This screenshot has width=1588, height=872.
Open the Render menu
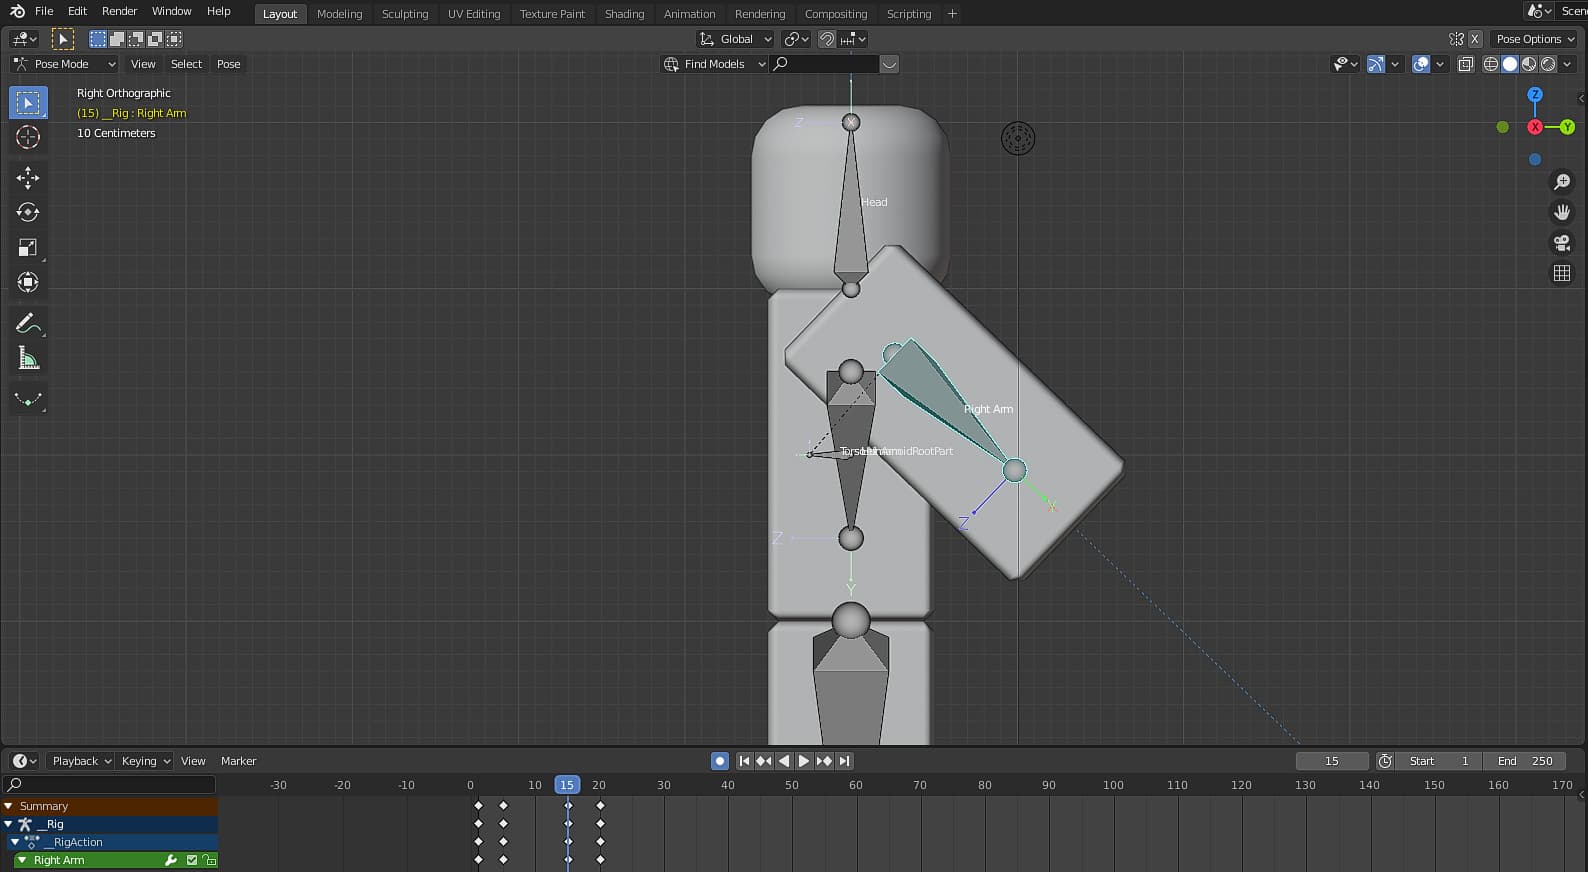click(x=119, y=11)
